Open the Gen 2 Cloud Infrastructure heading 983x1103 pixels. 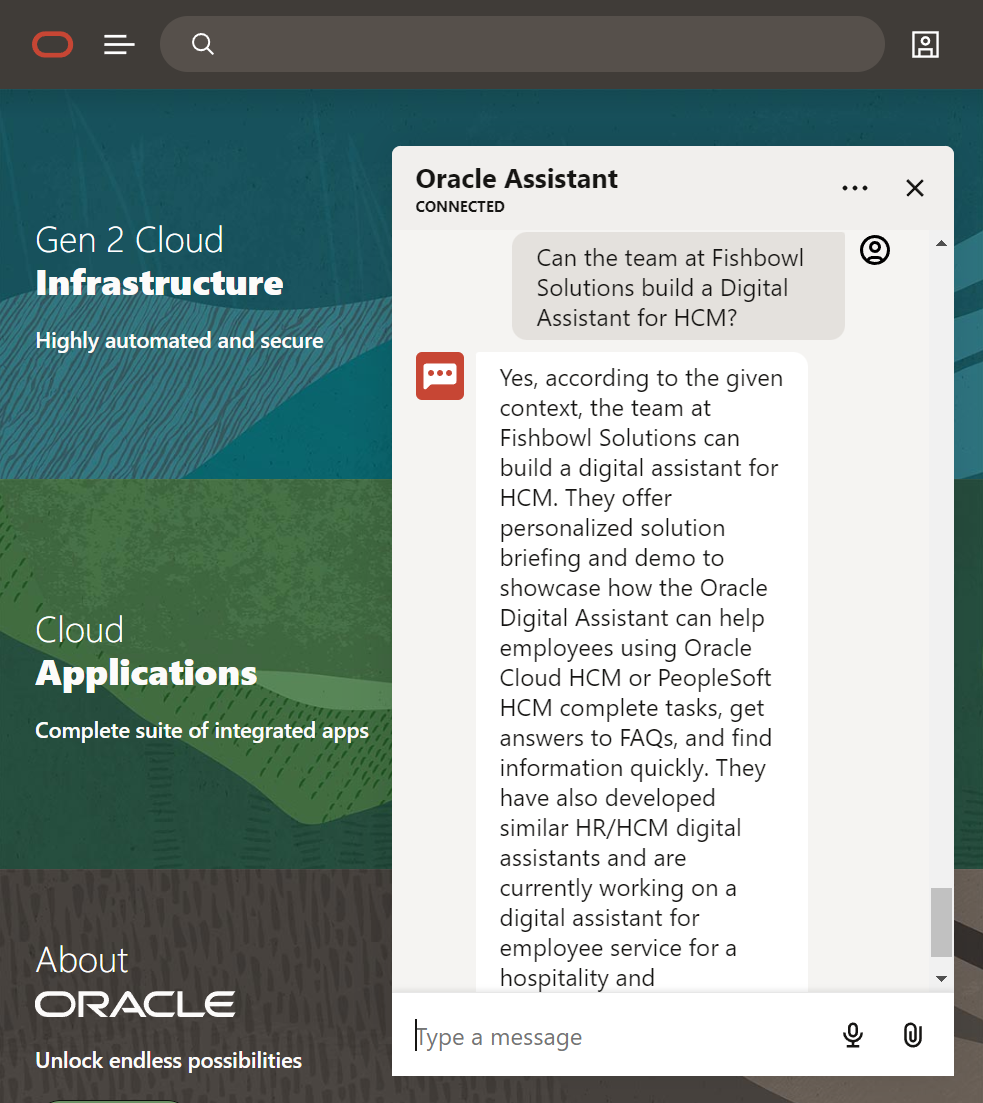point(160,262)
